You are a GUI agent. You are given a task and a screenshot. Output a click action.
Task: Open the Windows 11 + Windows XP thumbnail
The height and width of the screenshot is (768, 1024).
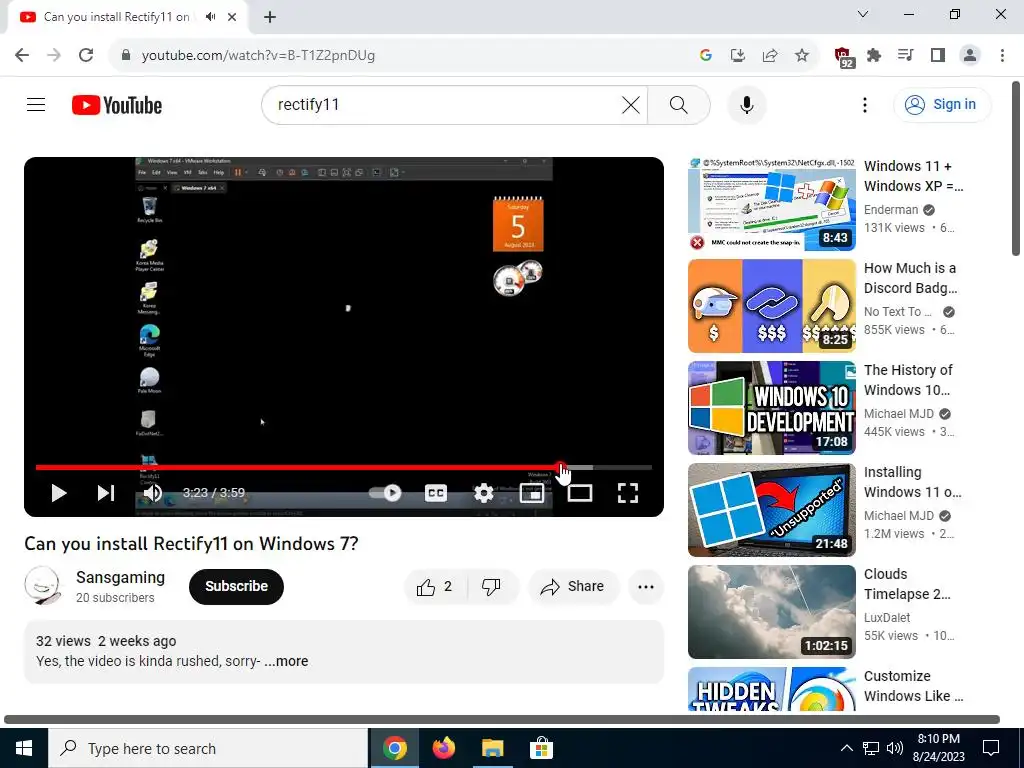(772, 204)
